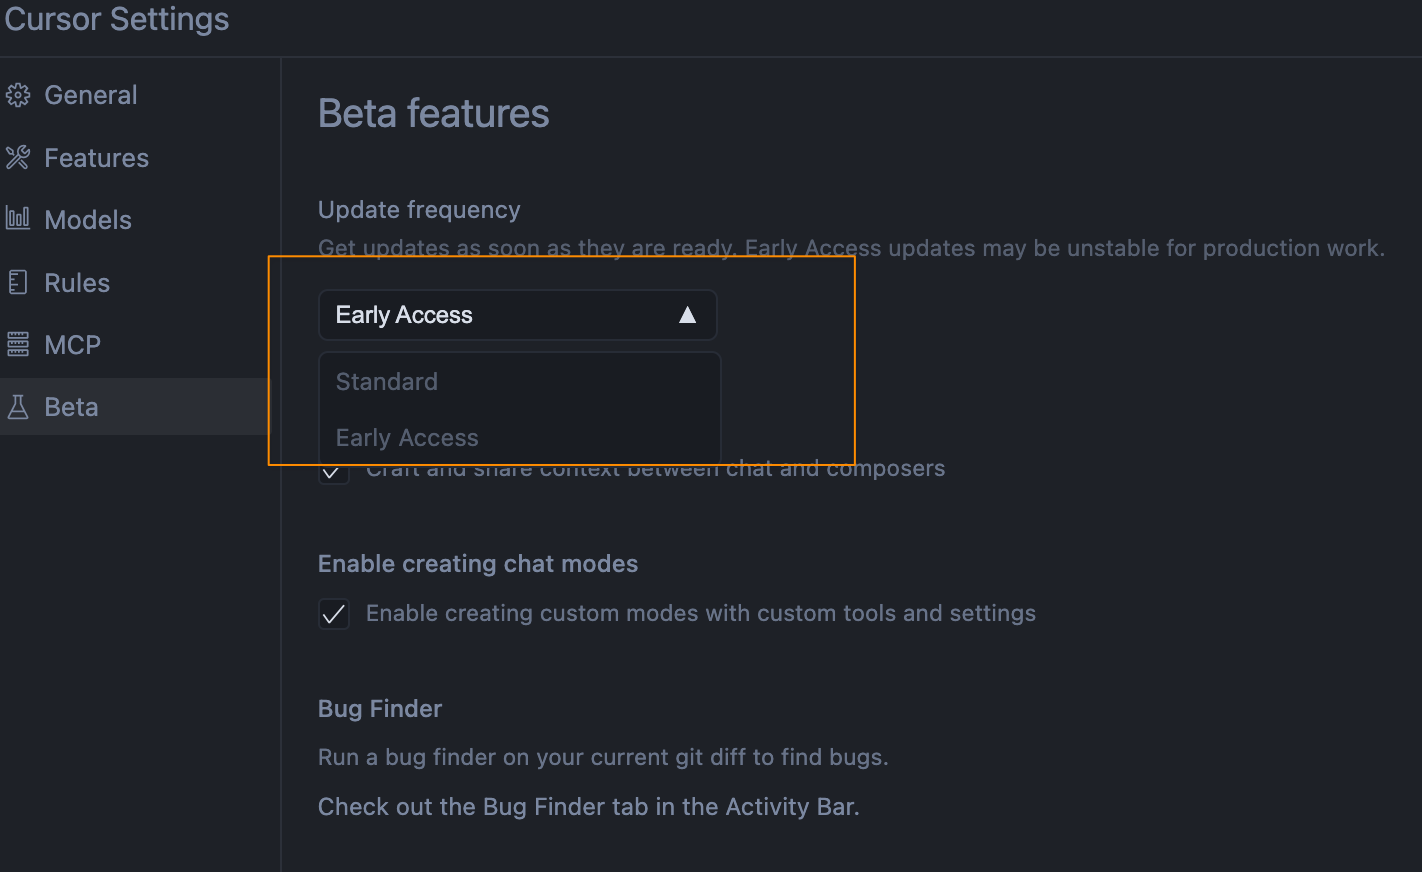Pick Early Access option in the list
The image size is (1422, 872).
pyautogui.click(x=519, y=438)
